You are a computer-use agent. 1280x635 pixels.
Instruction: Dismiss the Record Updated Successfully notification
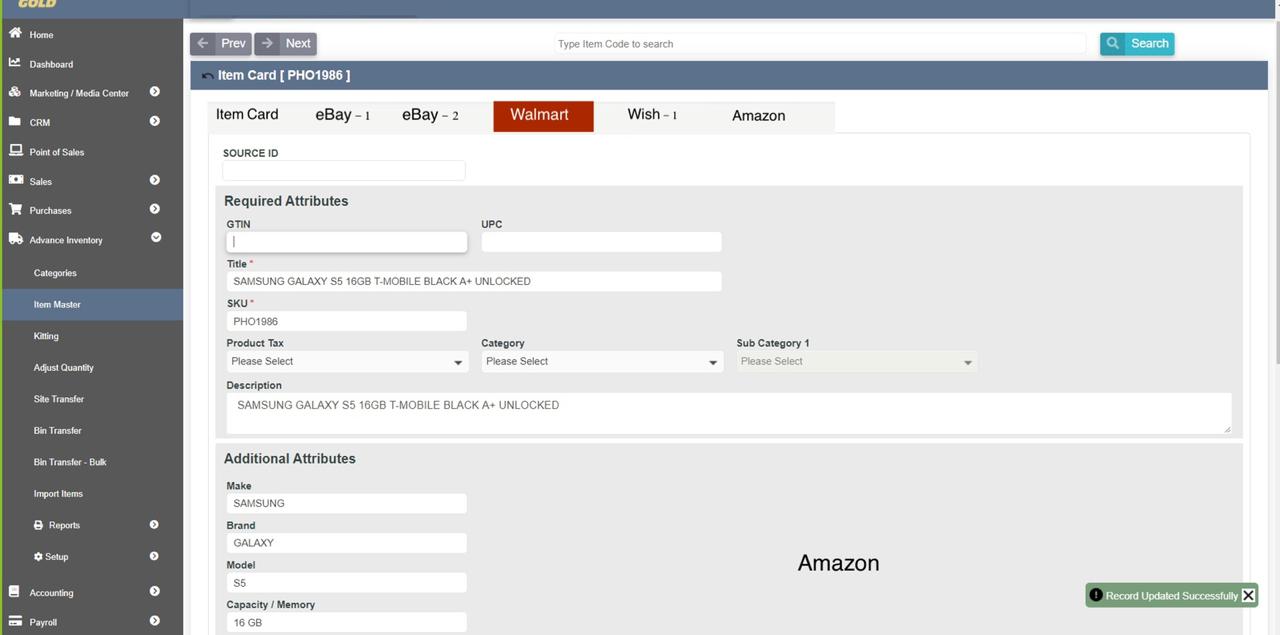1248,595
